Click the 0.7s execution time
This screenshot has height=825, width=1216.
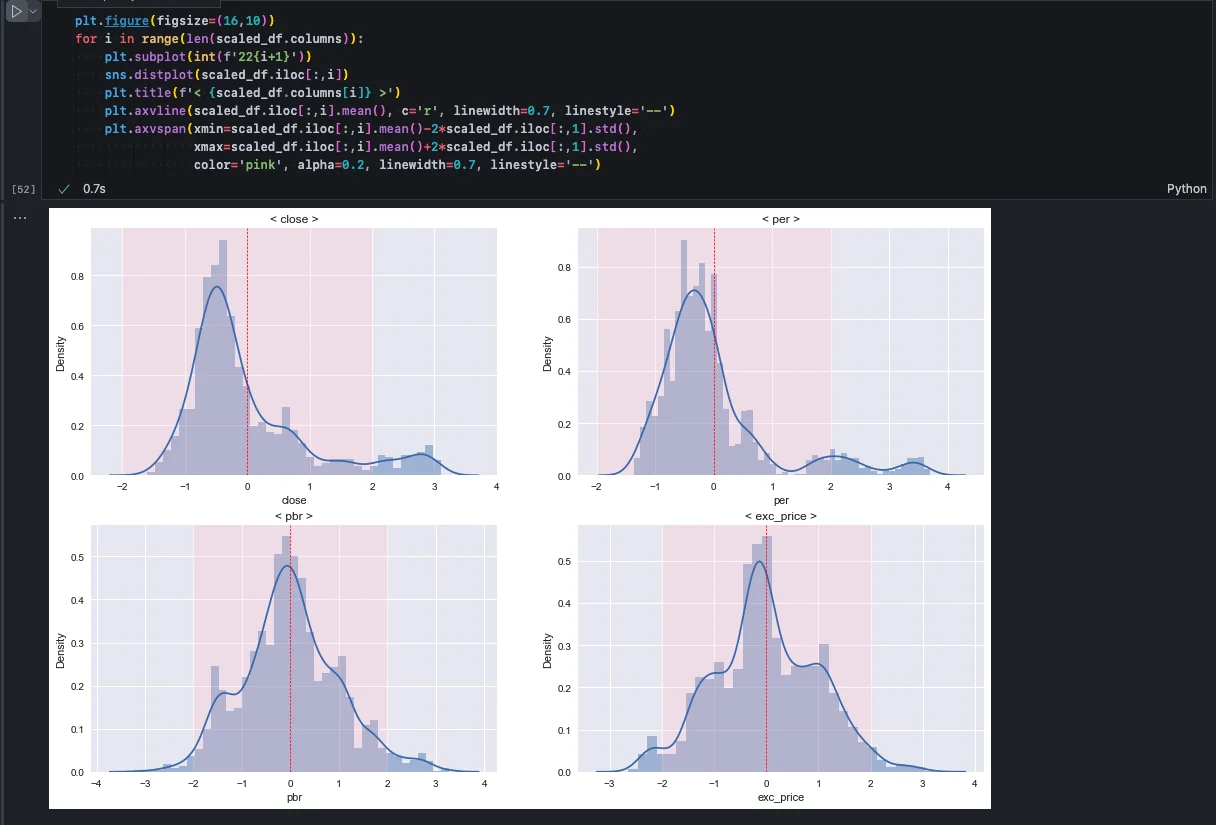coord(94,189)
